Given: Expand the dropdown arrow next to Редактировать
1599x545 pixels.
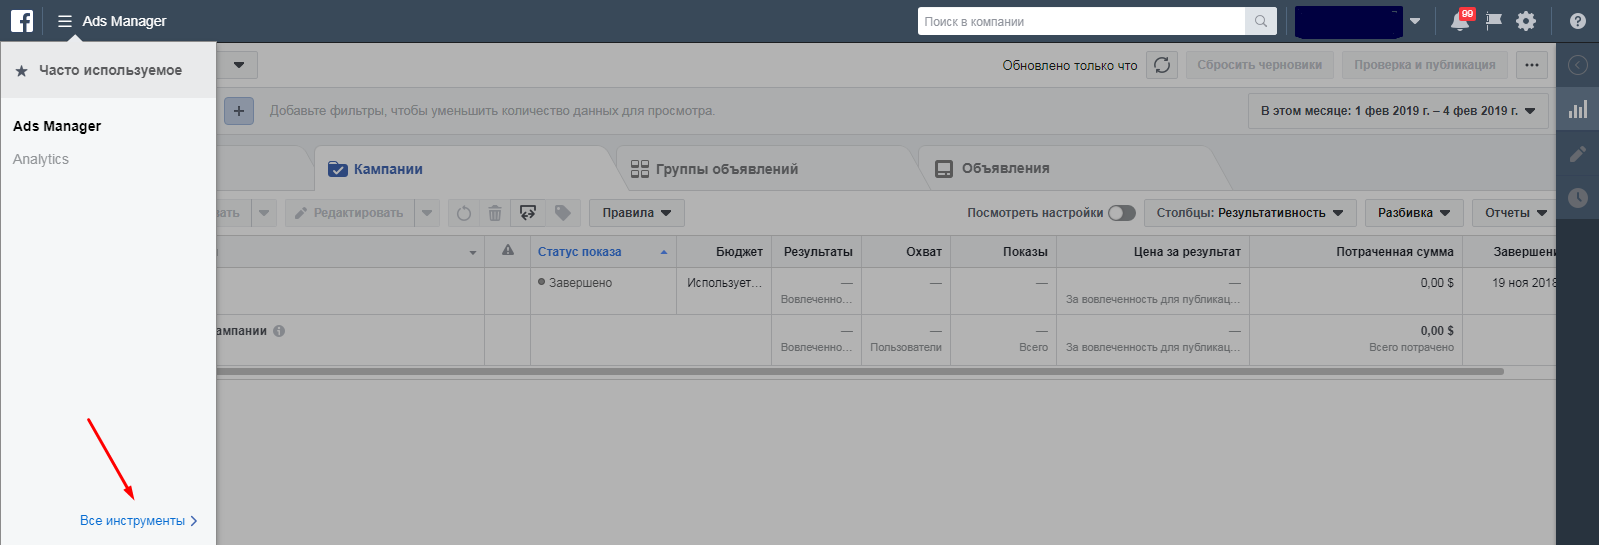Looking at the screenshot, I should (427, 213).
